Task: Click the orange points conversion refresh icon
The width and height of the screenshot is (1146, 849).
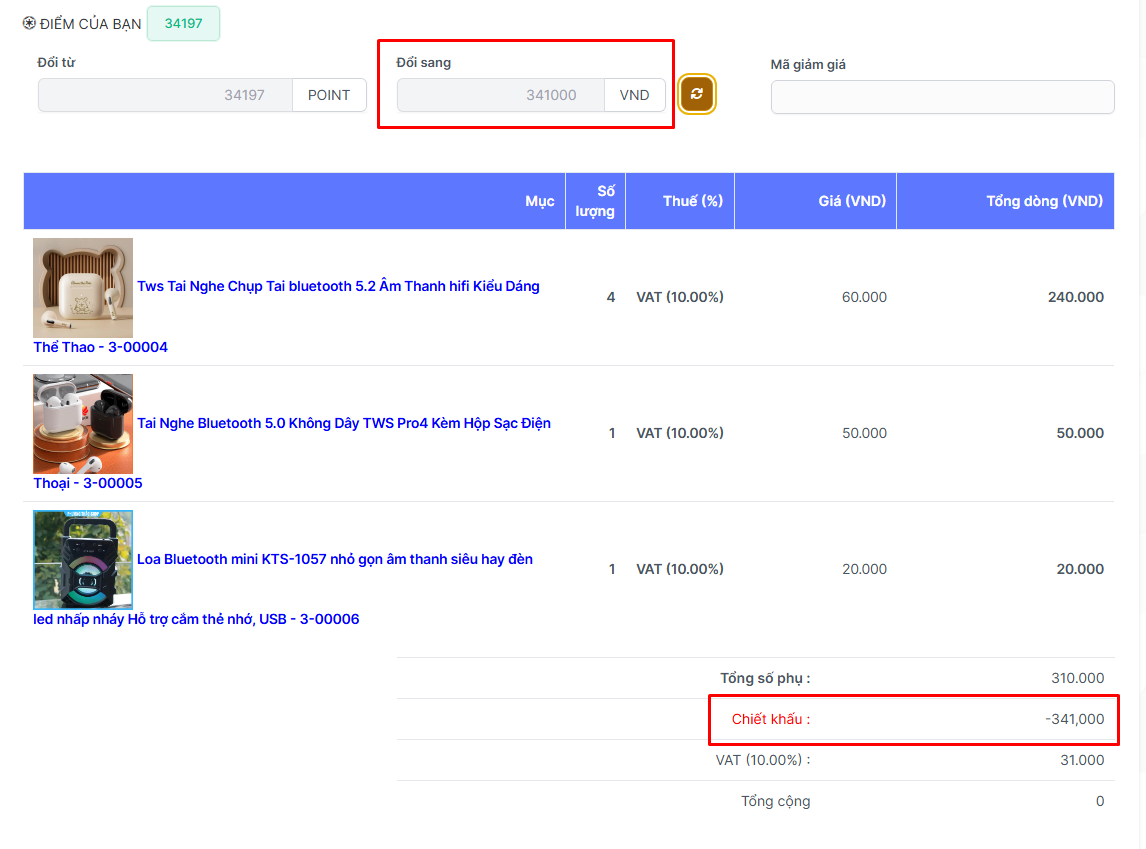Action: (697, 94)
